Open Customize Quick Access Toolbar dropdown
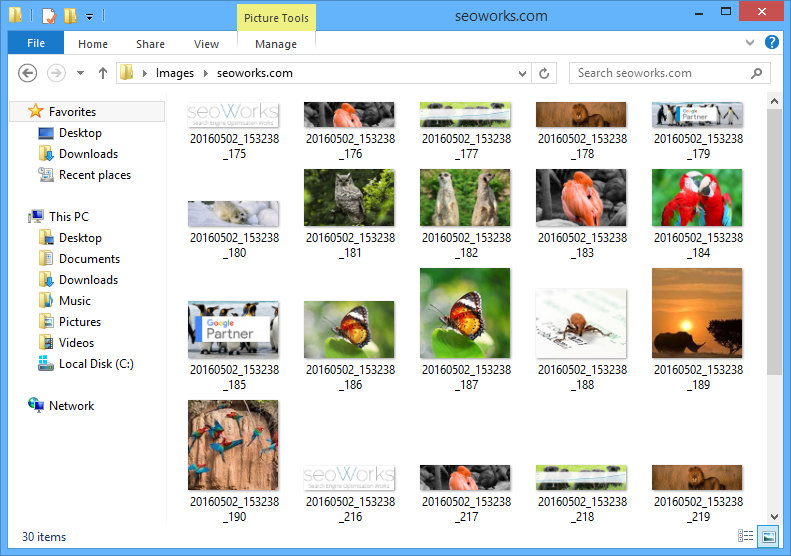 click(89, 16)
